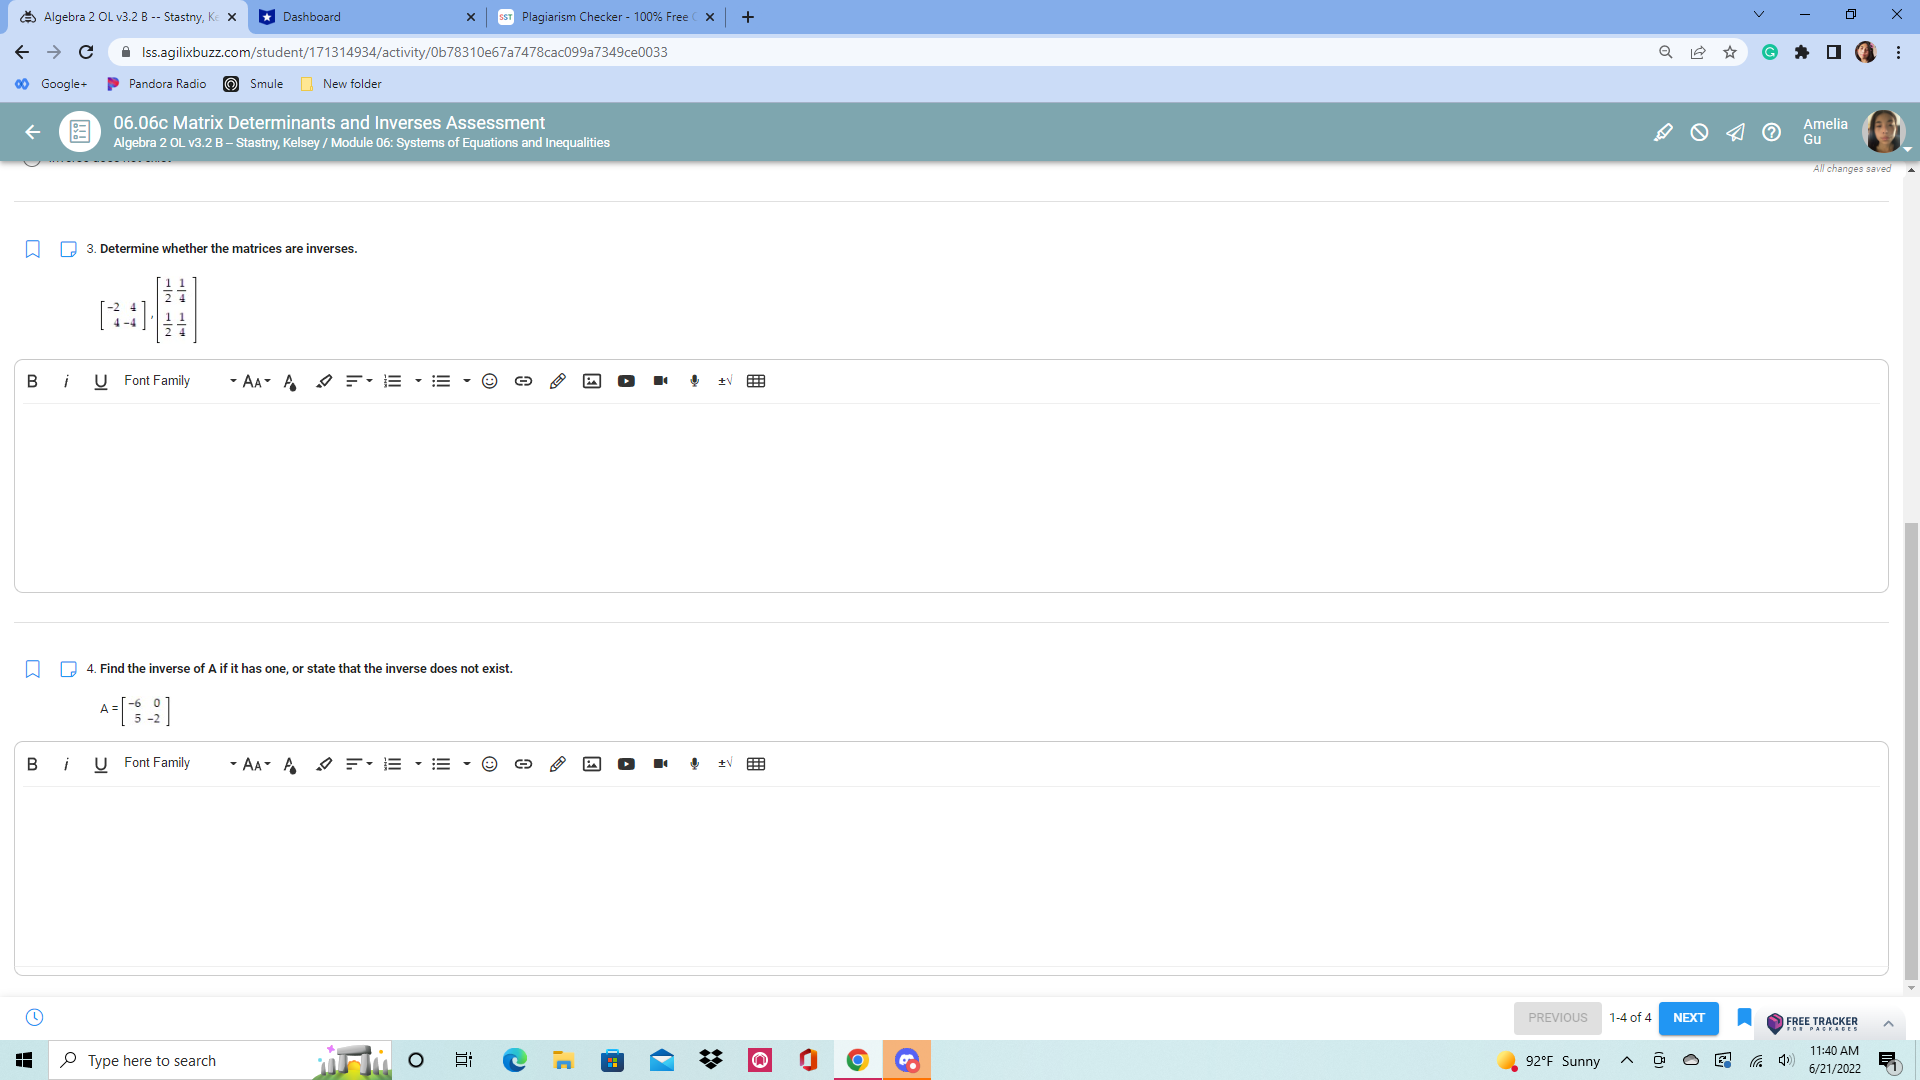This screenshot has width=1920, height=1080.
Task: Toggle underline formatting for question 4
Action: [x=99, y=763]
